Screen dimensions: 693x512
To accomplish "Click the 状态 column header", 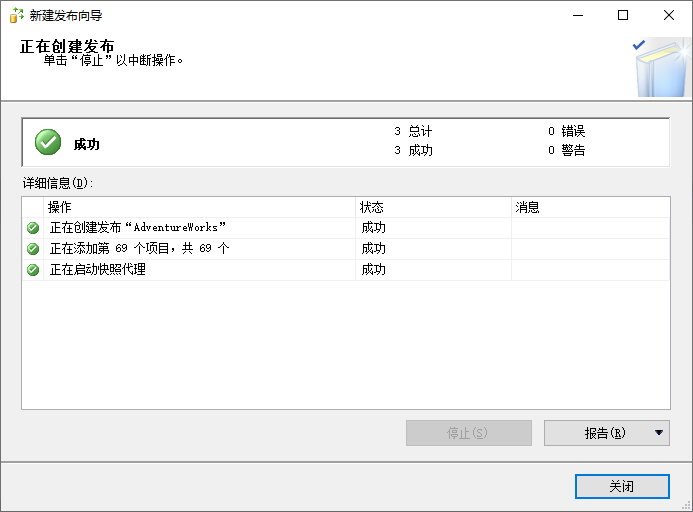I will pos(433,207).
